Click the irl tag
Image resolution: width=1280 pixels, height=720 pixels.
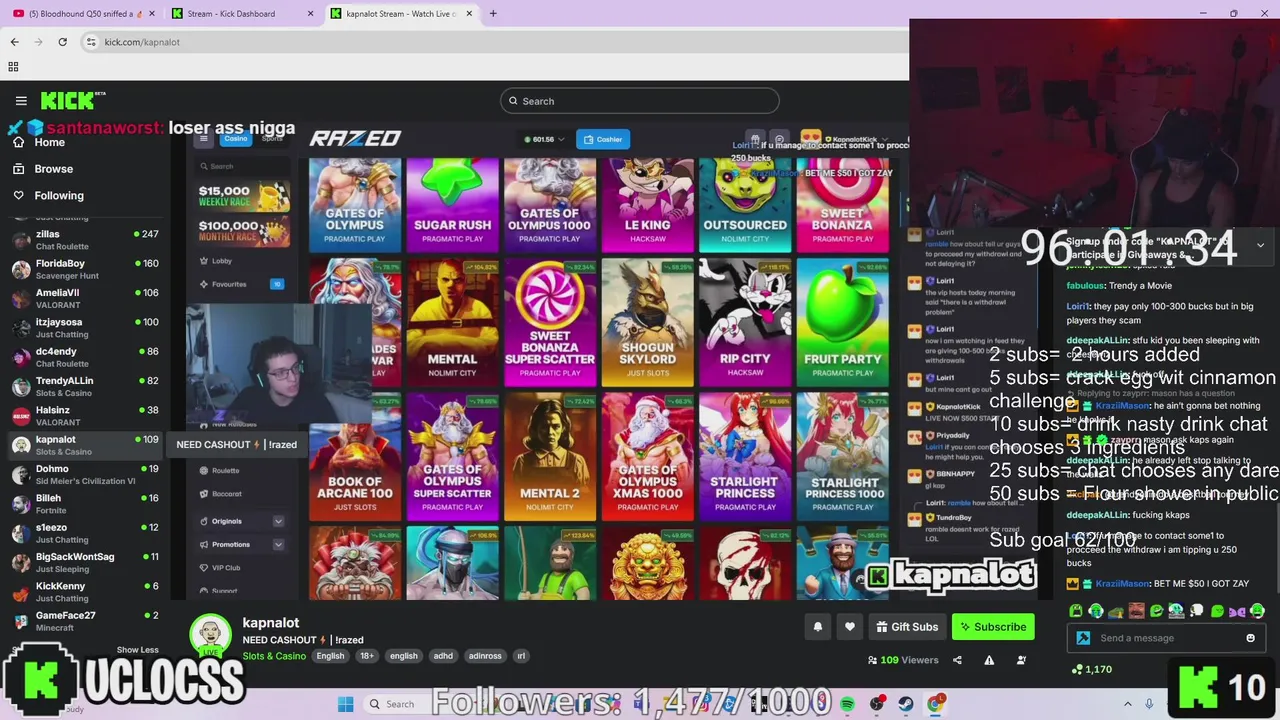520,656
